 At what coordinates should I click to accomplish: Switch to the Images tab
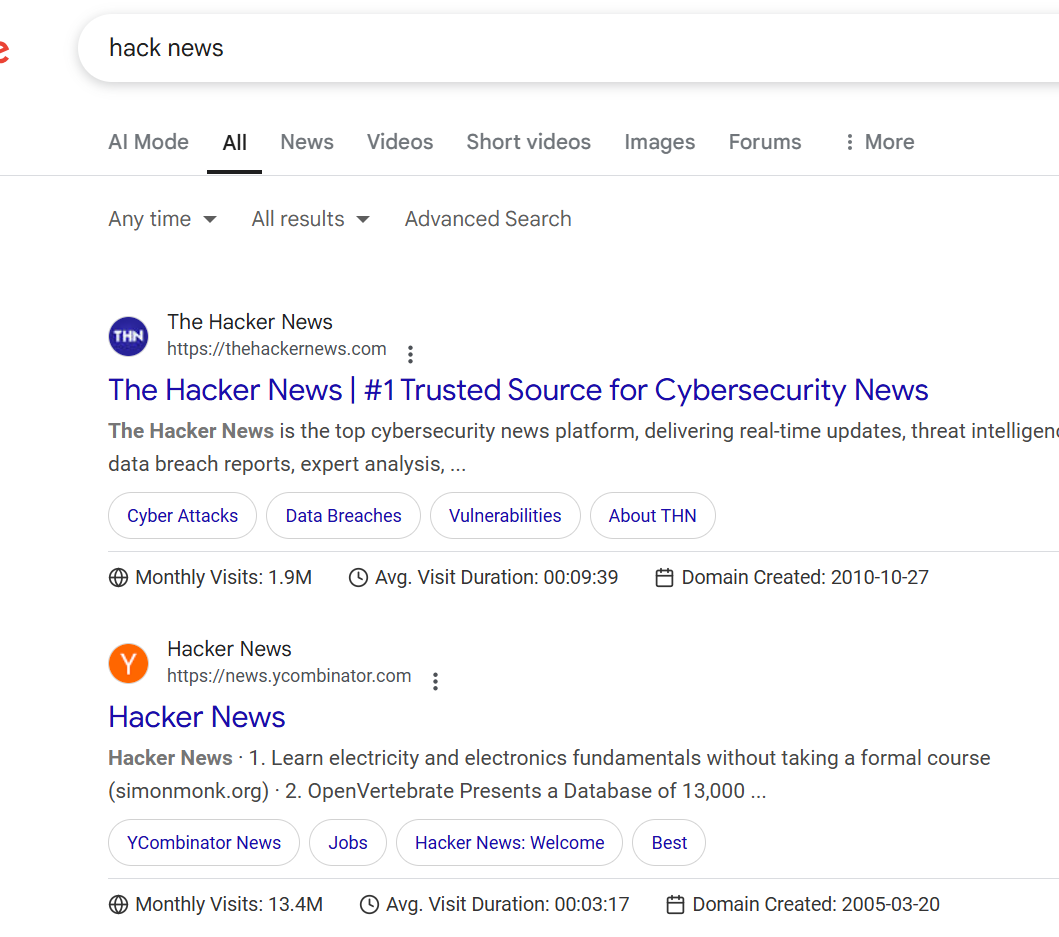click(659, 142)
